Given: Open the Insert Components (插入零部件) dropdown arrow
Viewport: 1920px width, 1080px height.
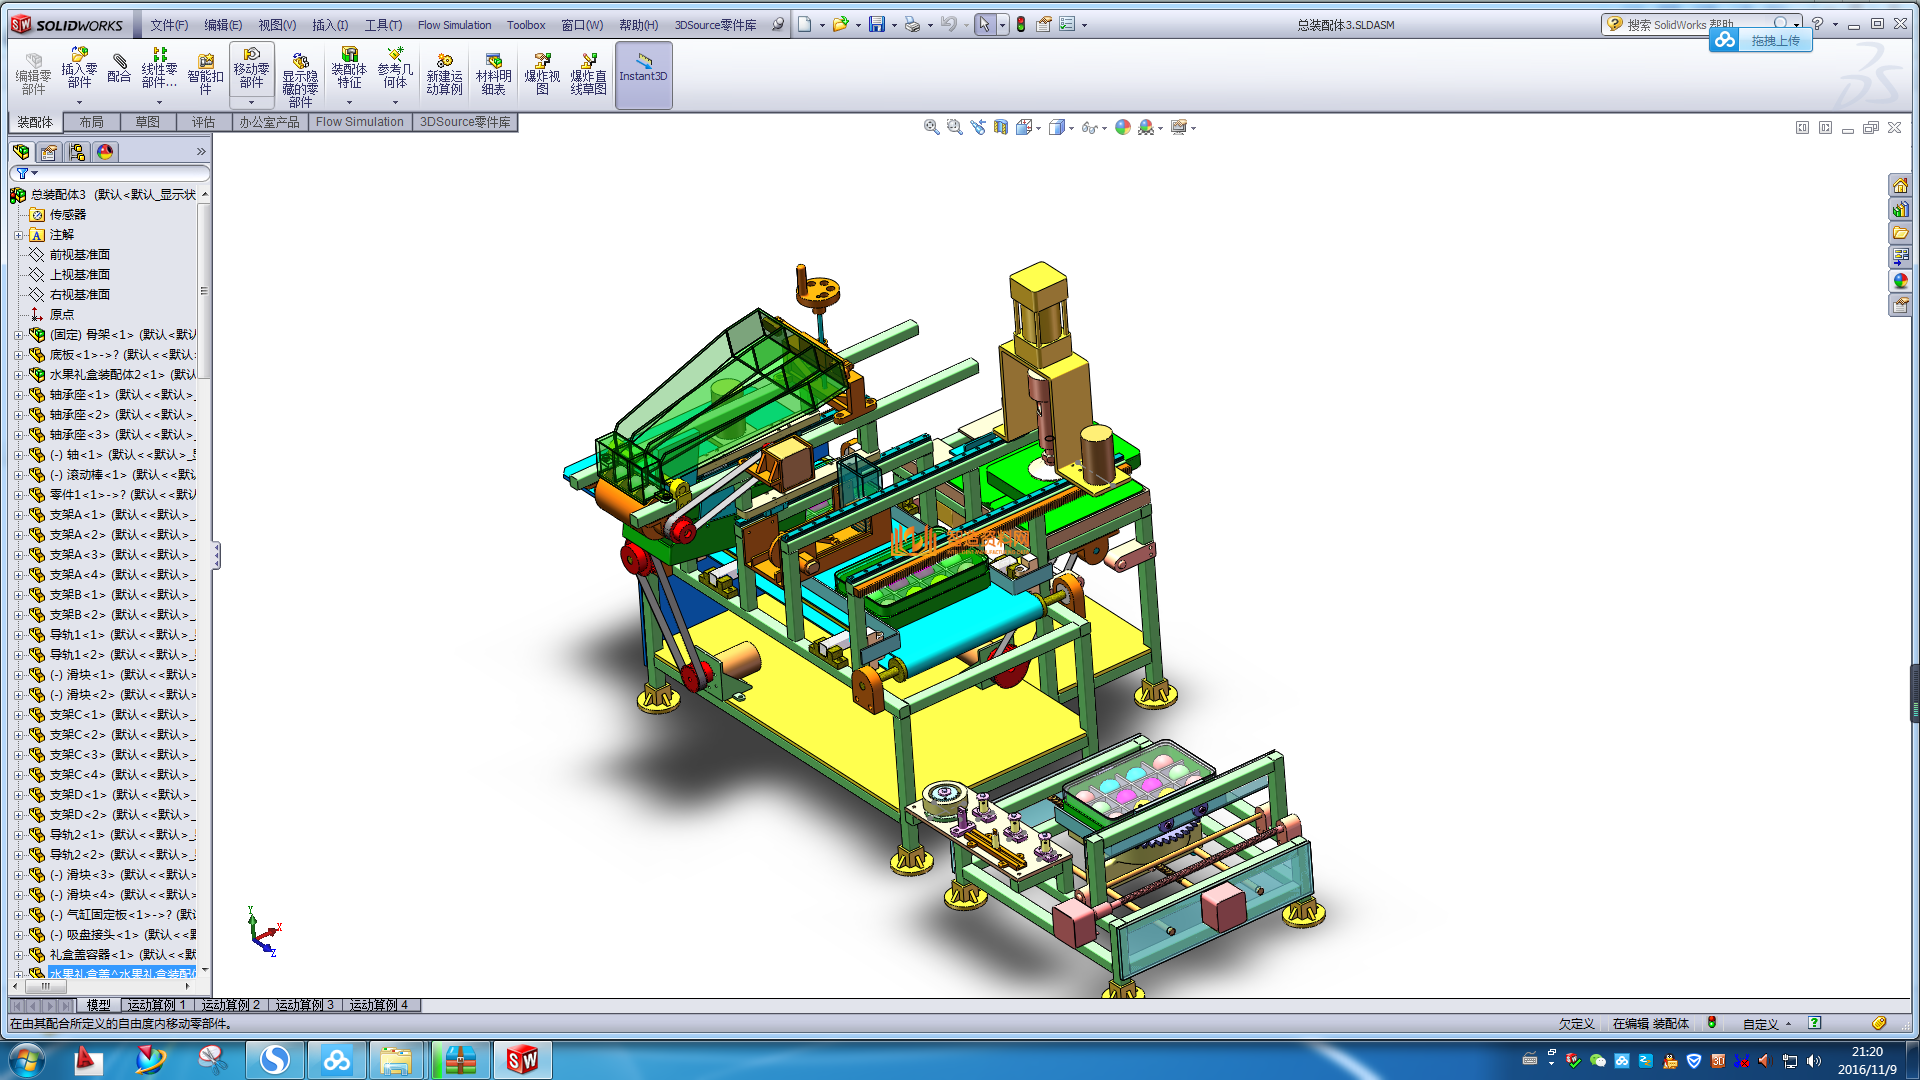Looking at the screenshot, I should (x=79, y=102).
